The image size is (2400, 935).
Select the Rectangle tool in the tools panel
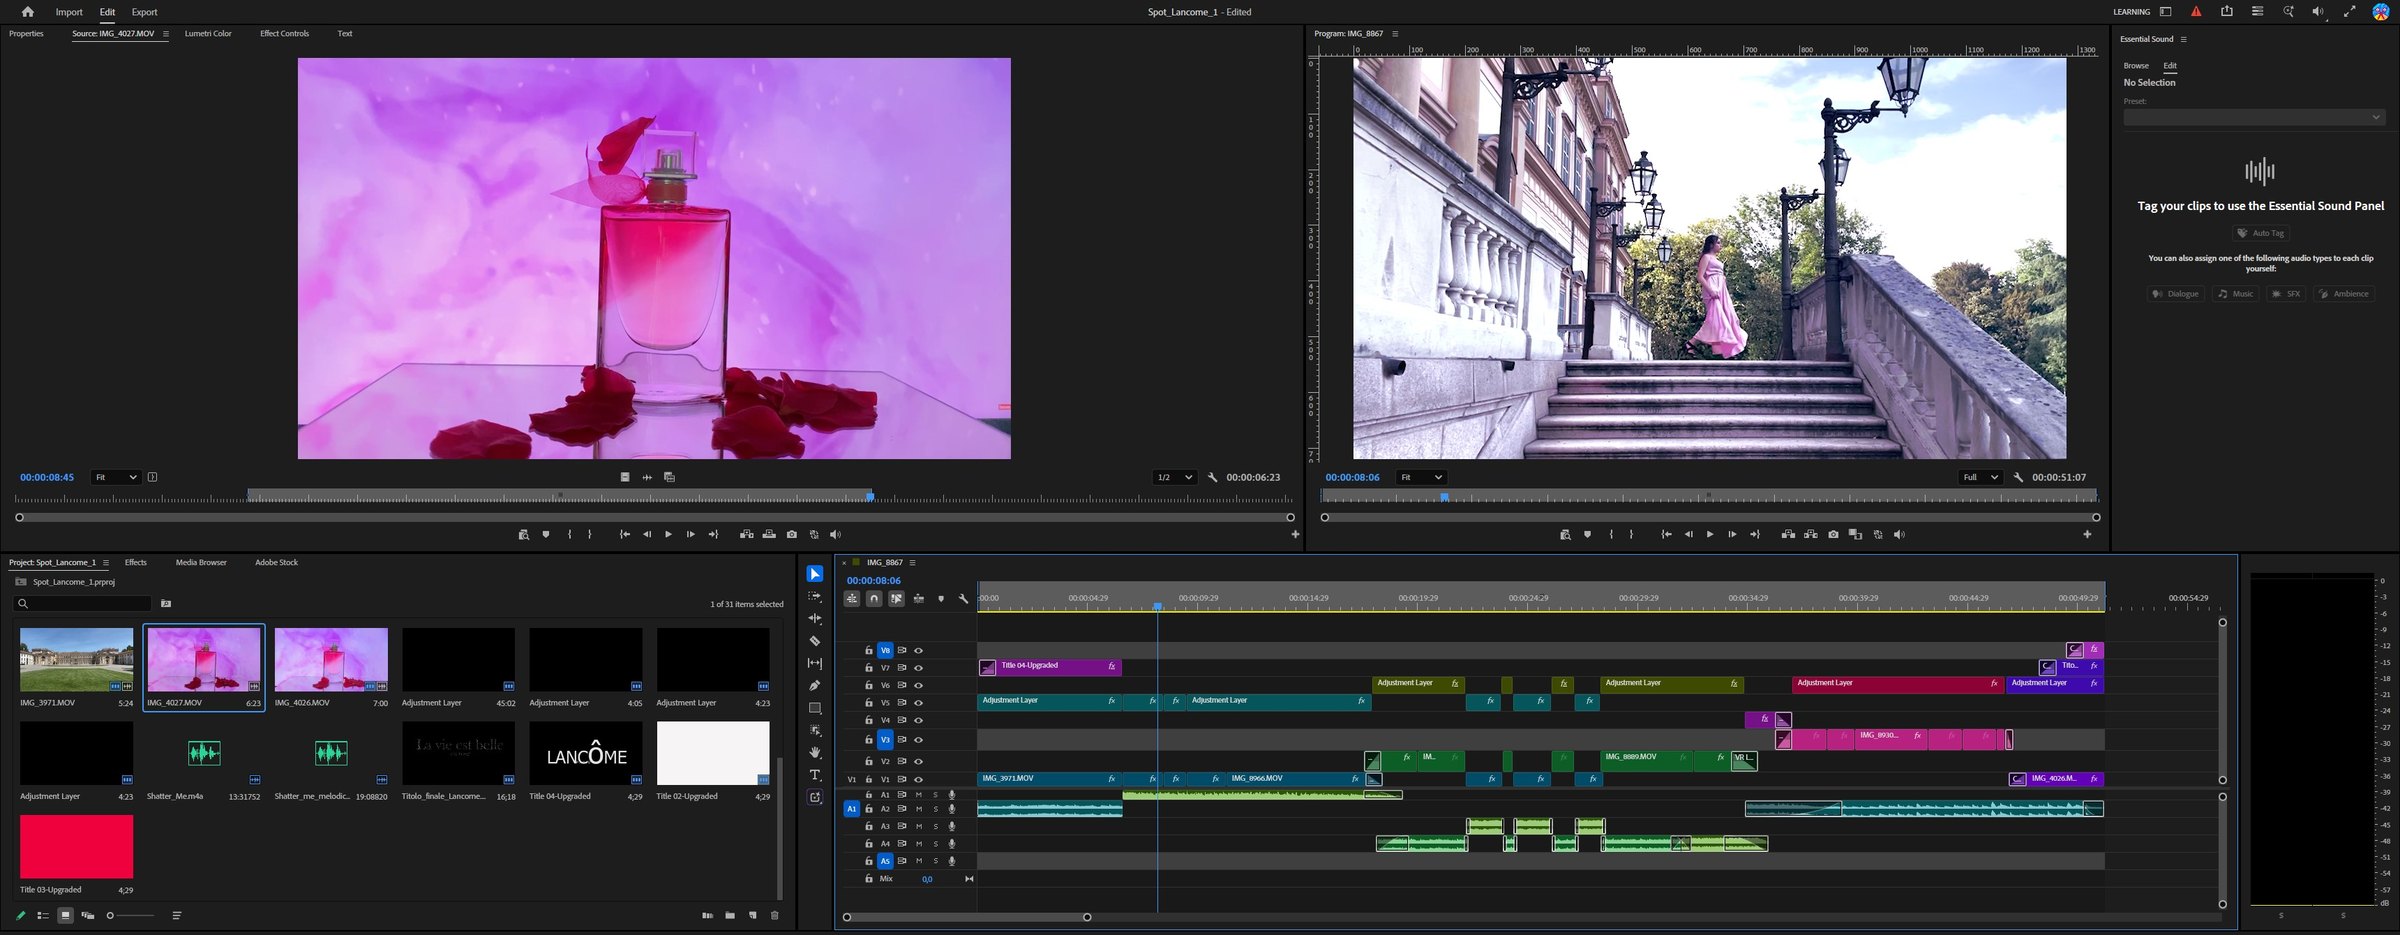(815, 708)
